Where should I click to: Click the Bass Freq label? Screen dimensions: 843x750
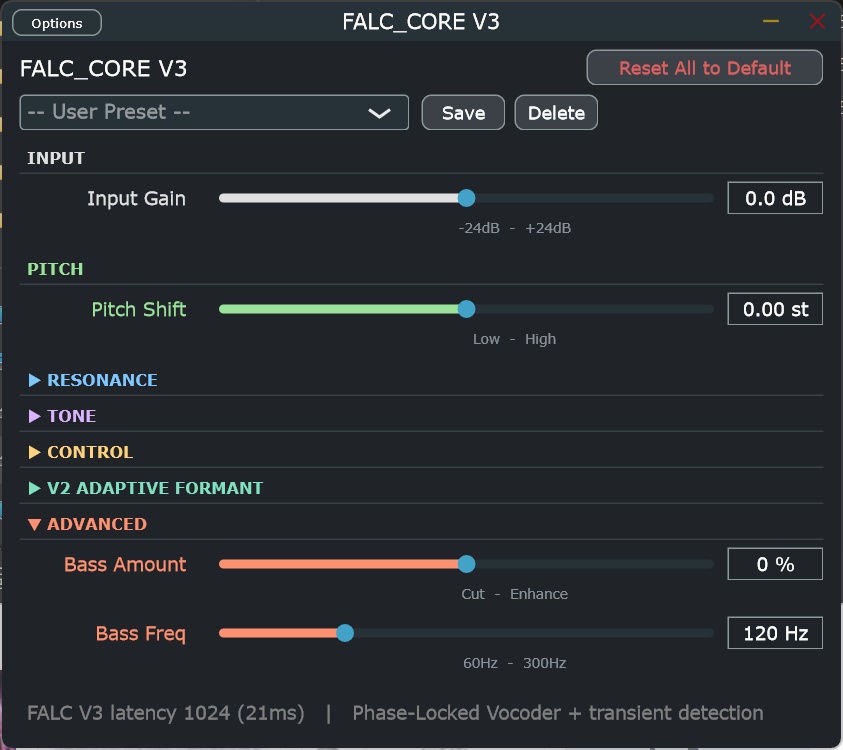point(141,634)
